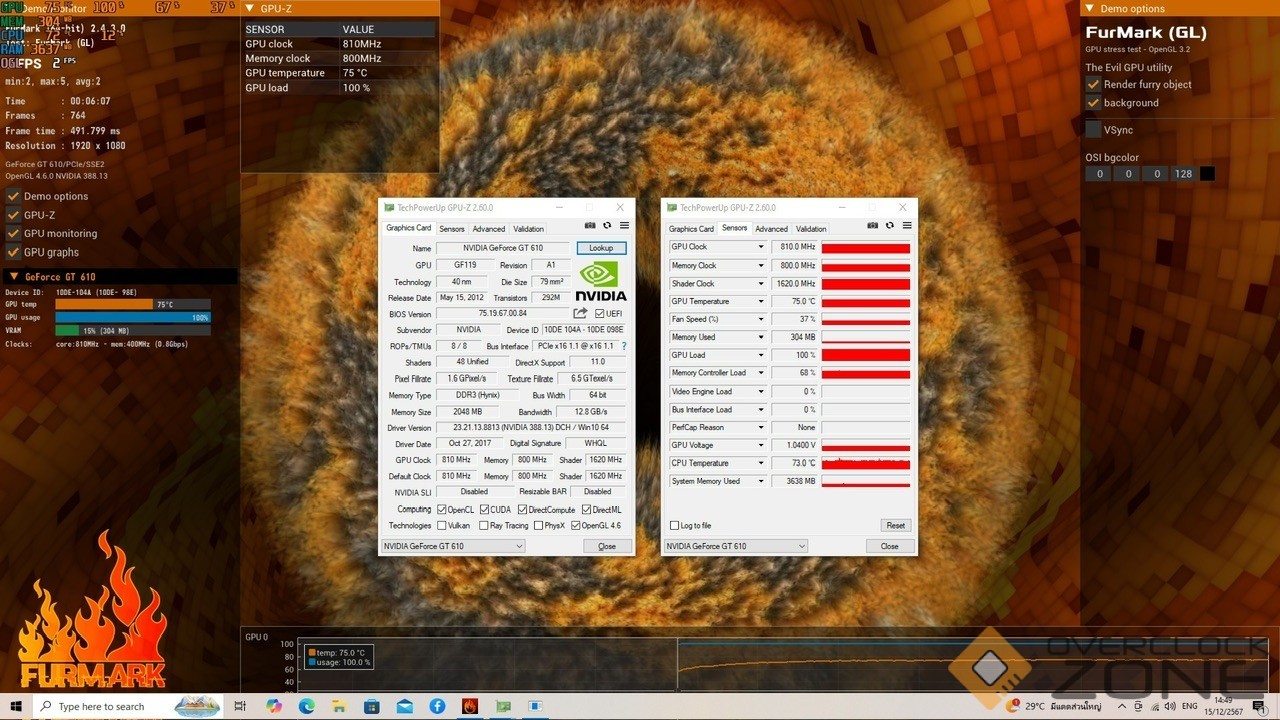Click the Facebook icon in the taskbar
The height and width of the screenshot is (720, 1280).
(x=437, y=706)
